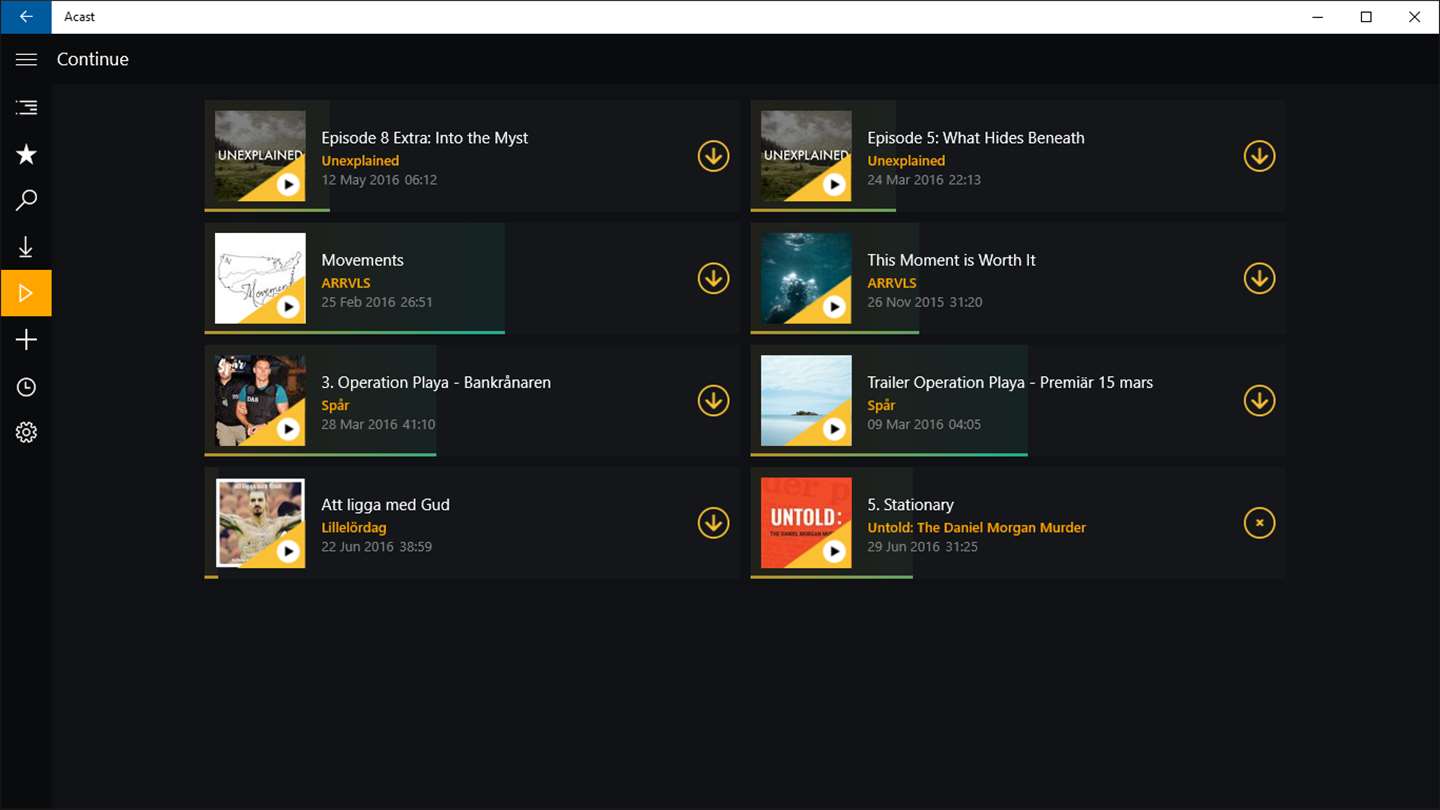1440x810 pixels.
Task: Open search from the sidebar magnifier
Action: 26,200
